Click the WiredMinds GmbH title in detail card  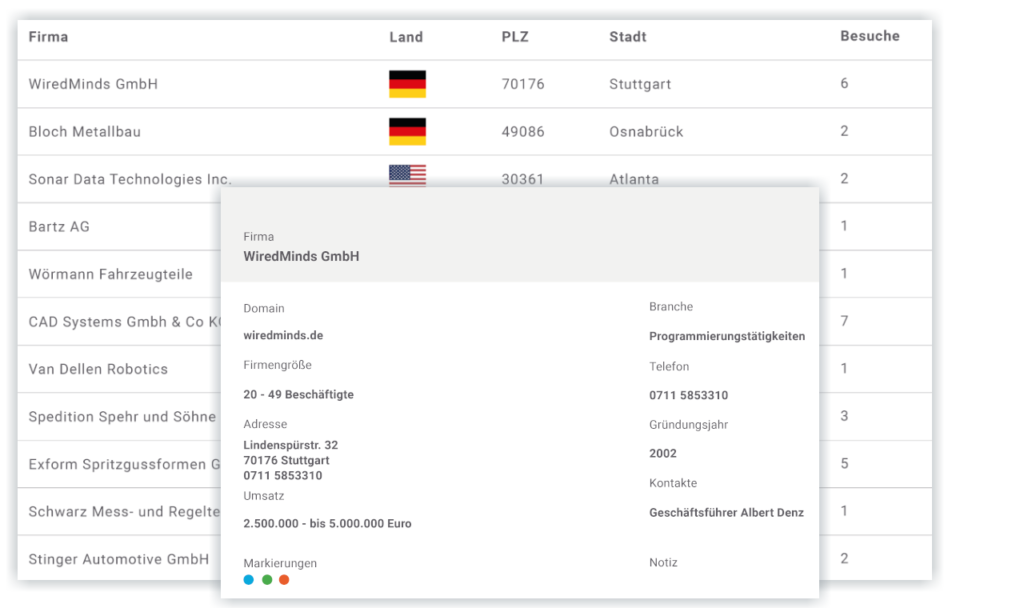click(x=301, y=257)
